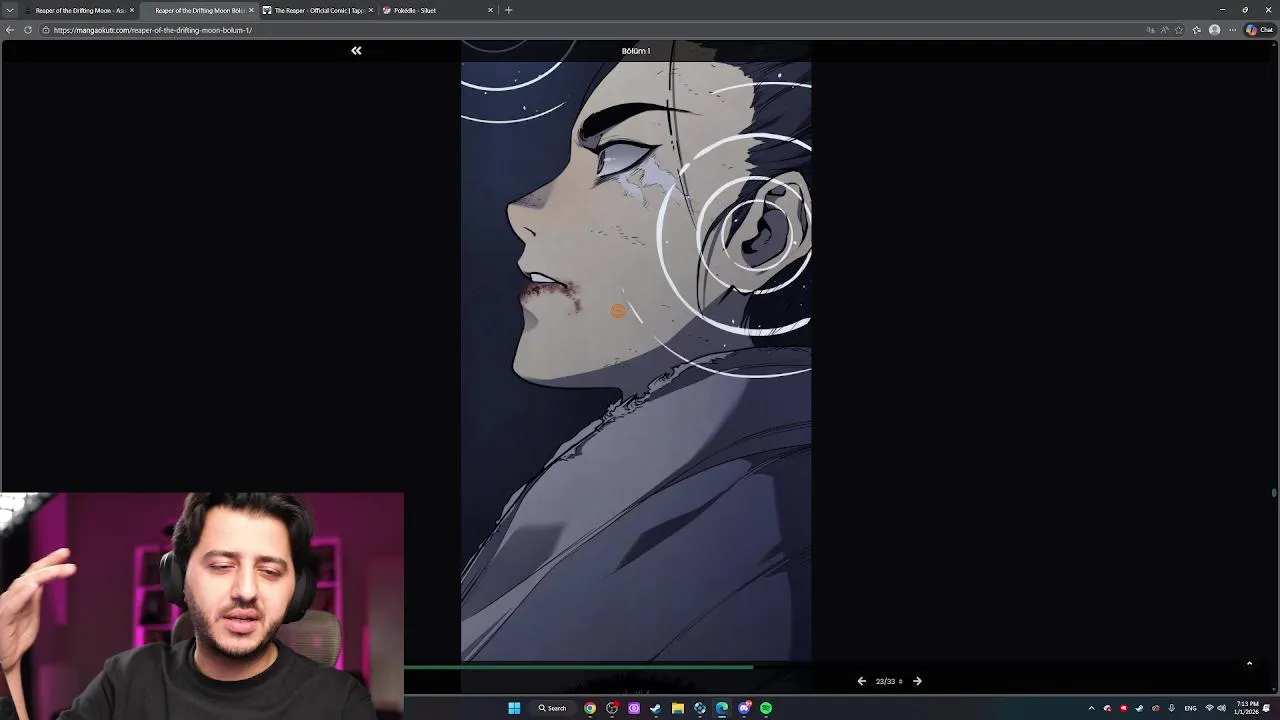The width and height of the screenshot is (1280, 720).
Task: Open the Windows Start menu
Action: coord(514,708)
